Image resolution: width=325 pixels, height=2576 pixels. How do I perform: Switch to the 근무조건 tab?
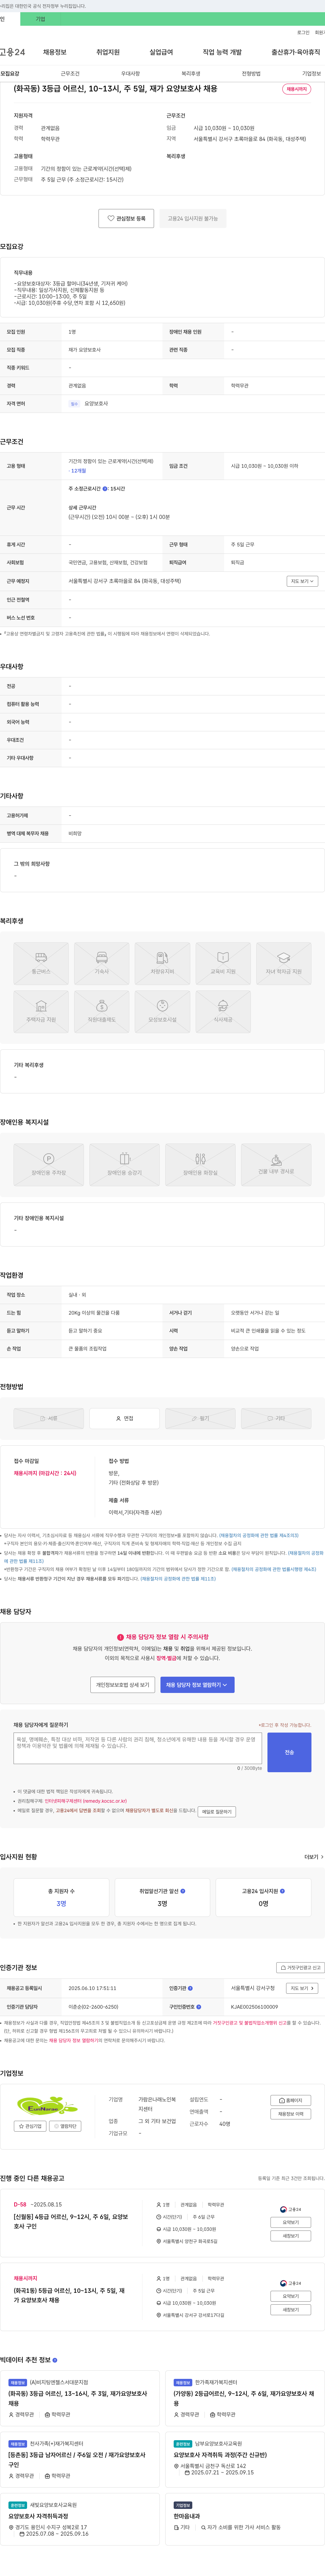[70, 73]
